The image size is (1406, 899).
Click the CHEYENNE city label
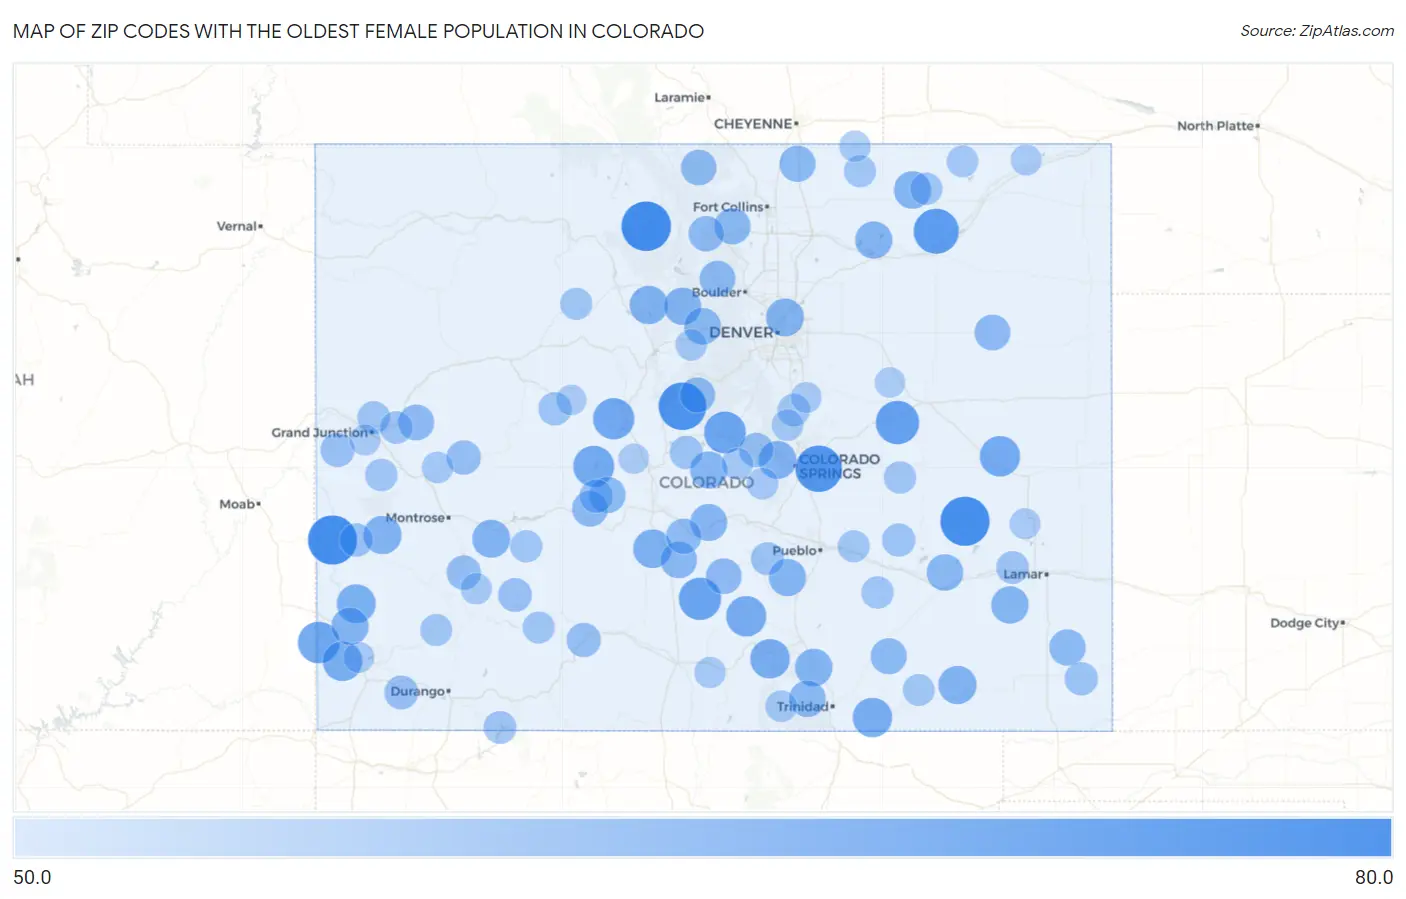755,124
